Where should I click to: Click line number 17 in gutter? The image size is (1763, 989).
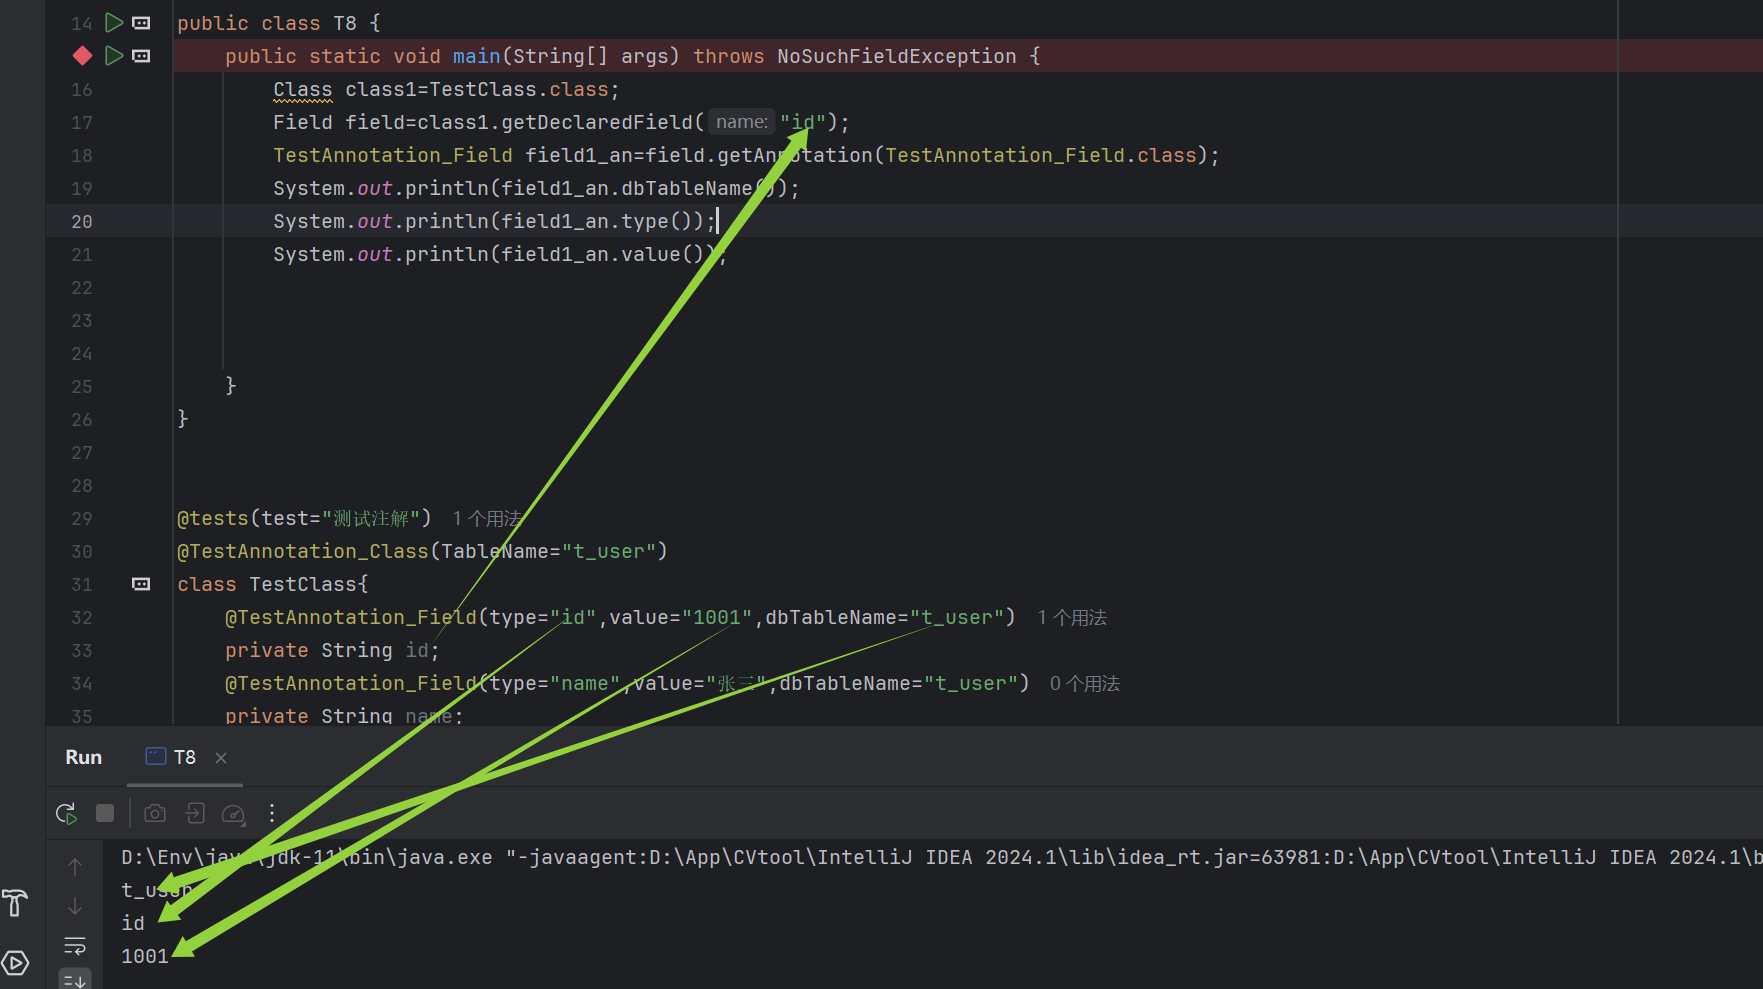82,122
